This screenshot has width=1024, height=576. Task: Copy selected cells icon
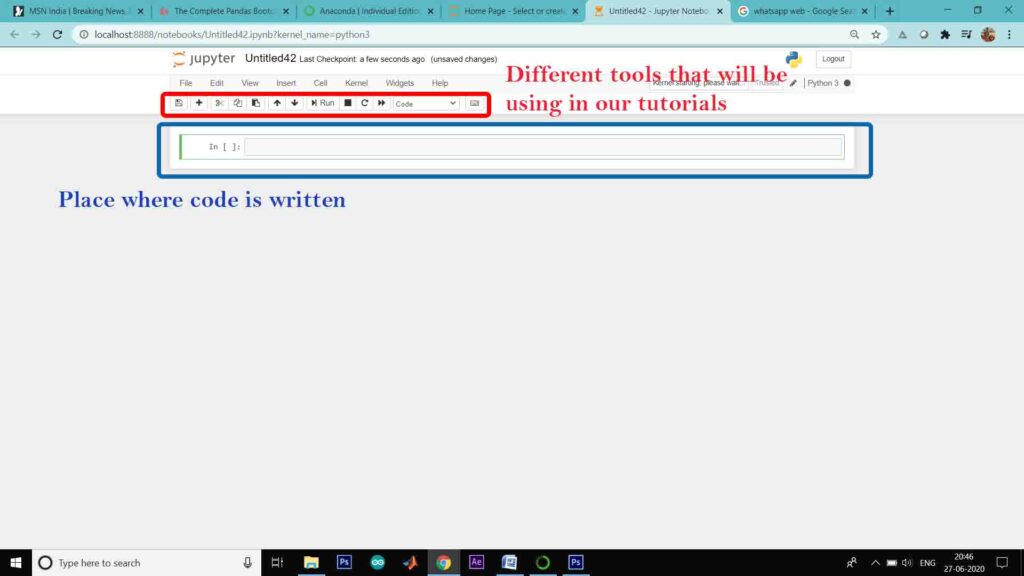238,103
